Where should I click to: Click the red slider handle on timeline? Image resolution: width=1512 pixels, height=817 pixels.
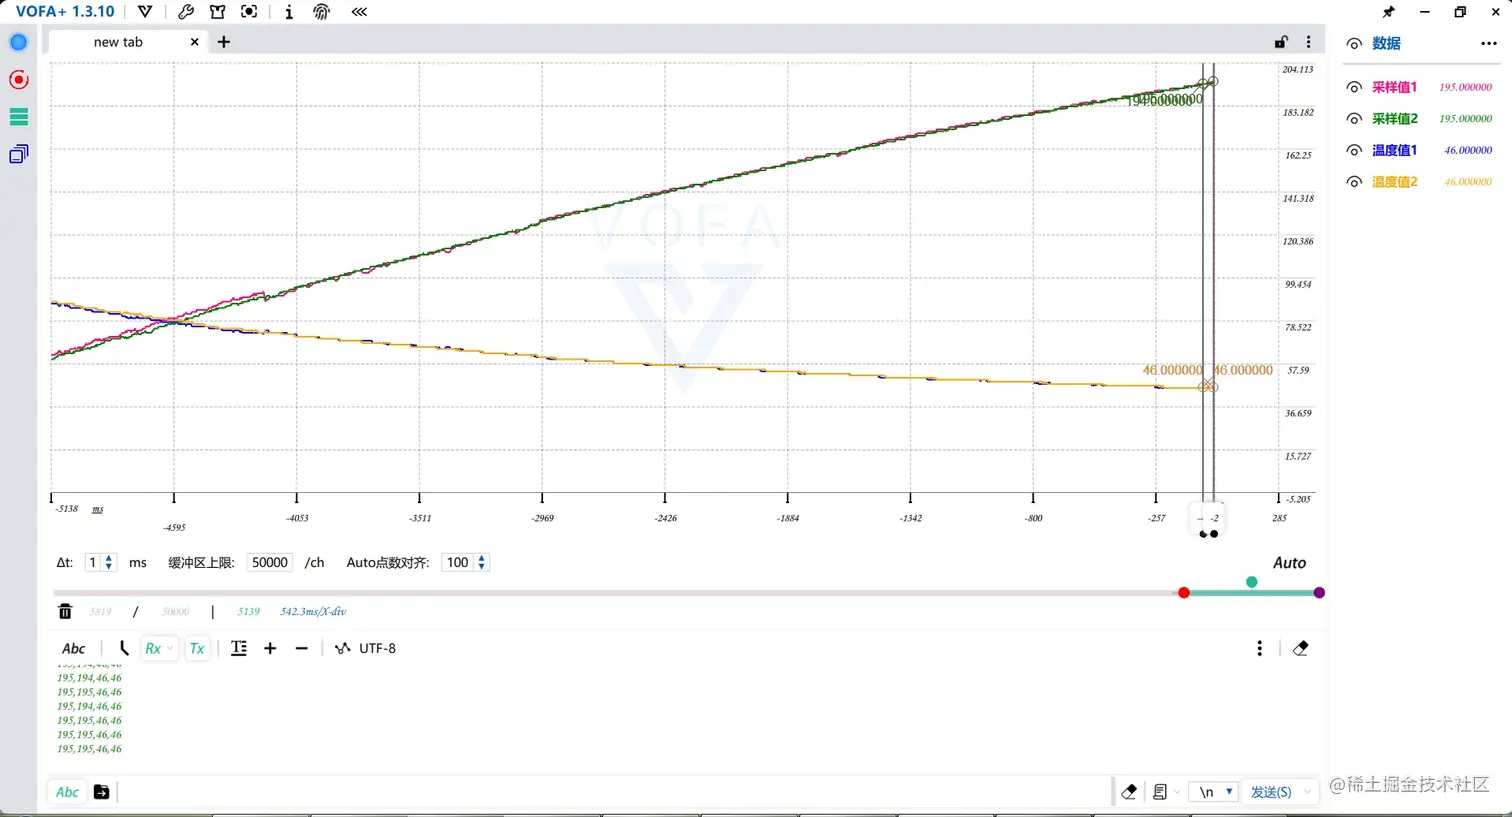pyautogui.click(x=1184, y=593)
